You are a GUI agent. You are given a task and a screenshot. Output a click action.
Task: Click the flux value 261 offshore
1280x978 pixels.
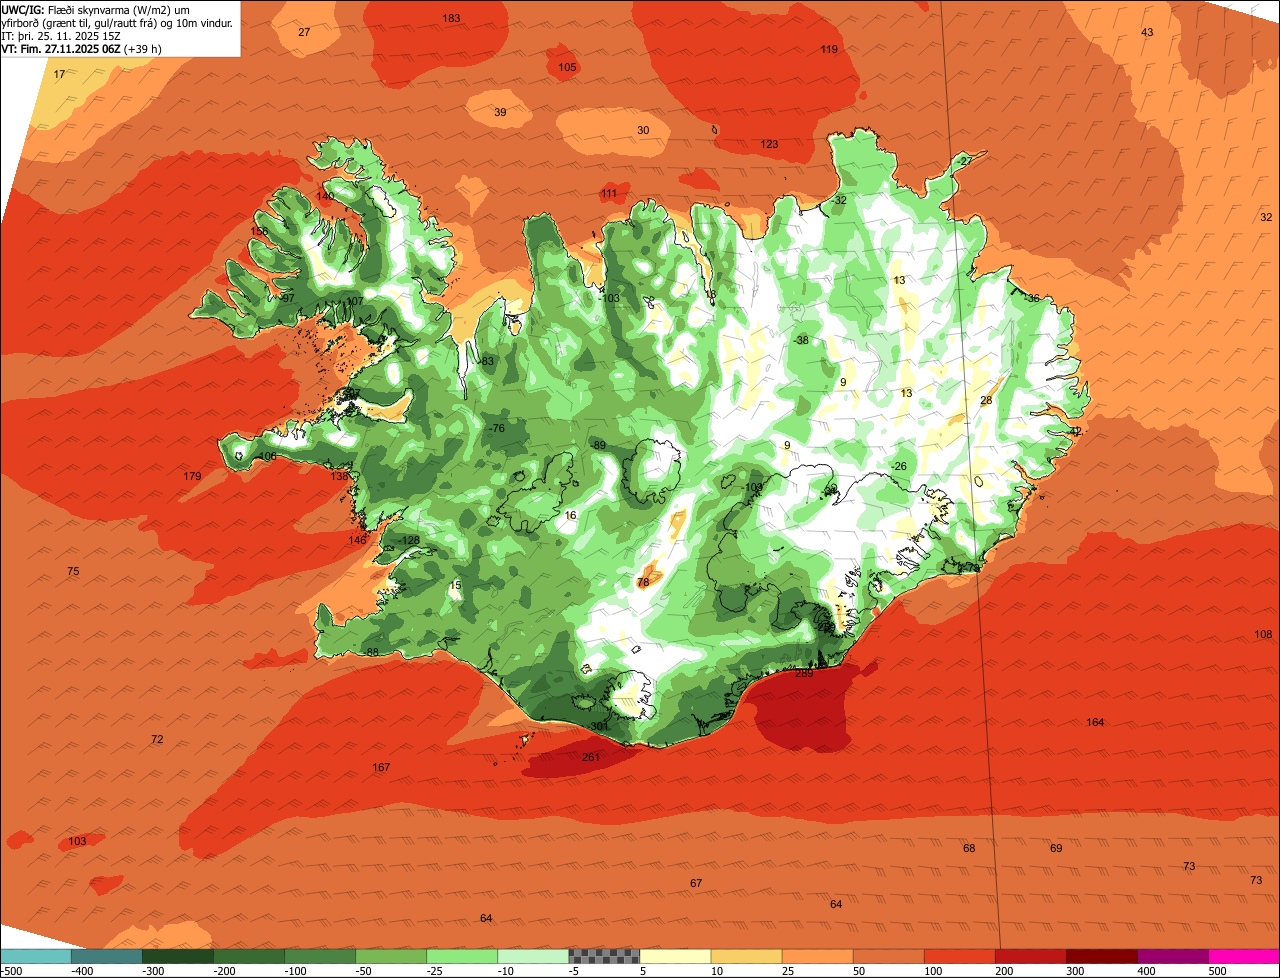[591, 757]
